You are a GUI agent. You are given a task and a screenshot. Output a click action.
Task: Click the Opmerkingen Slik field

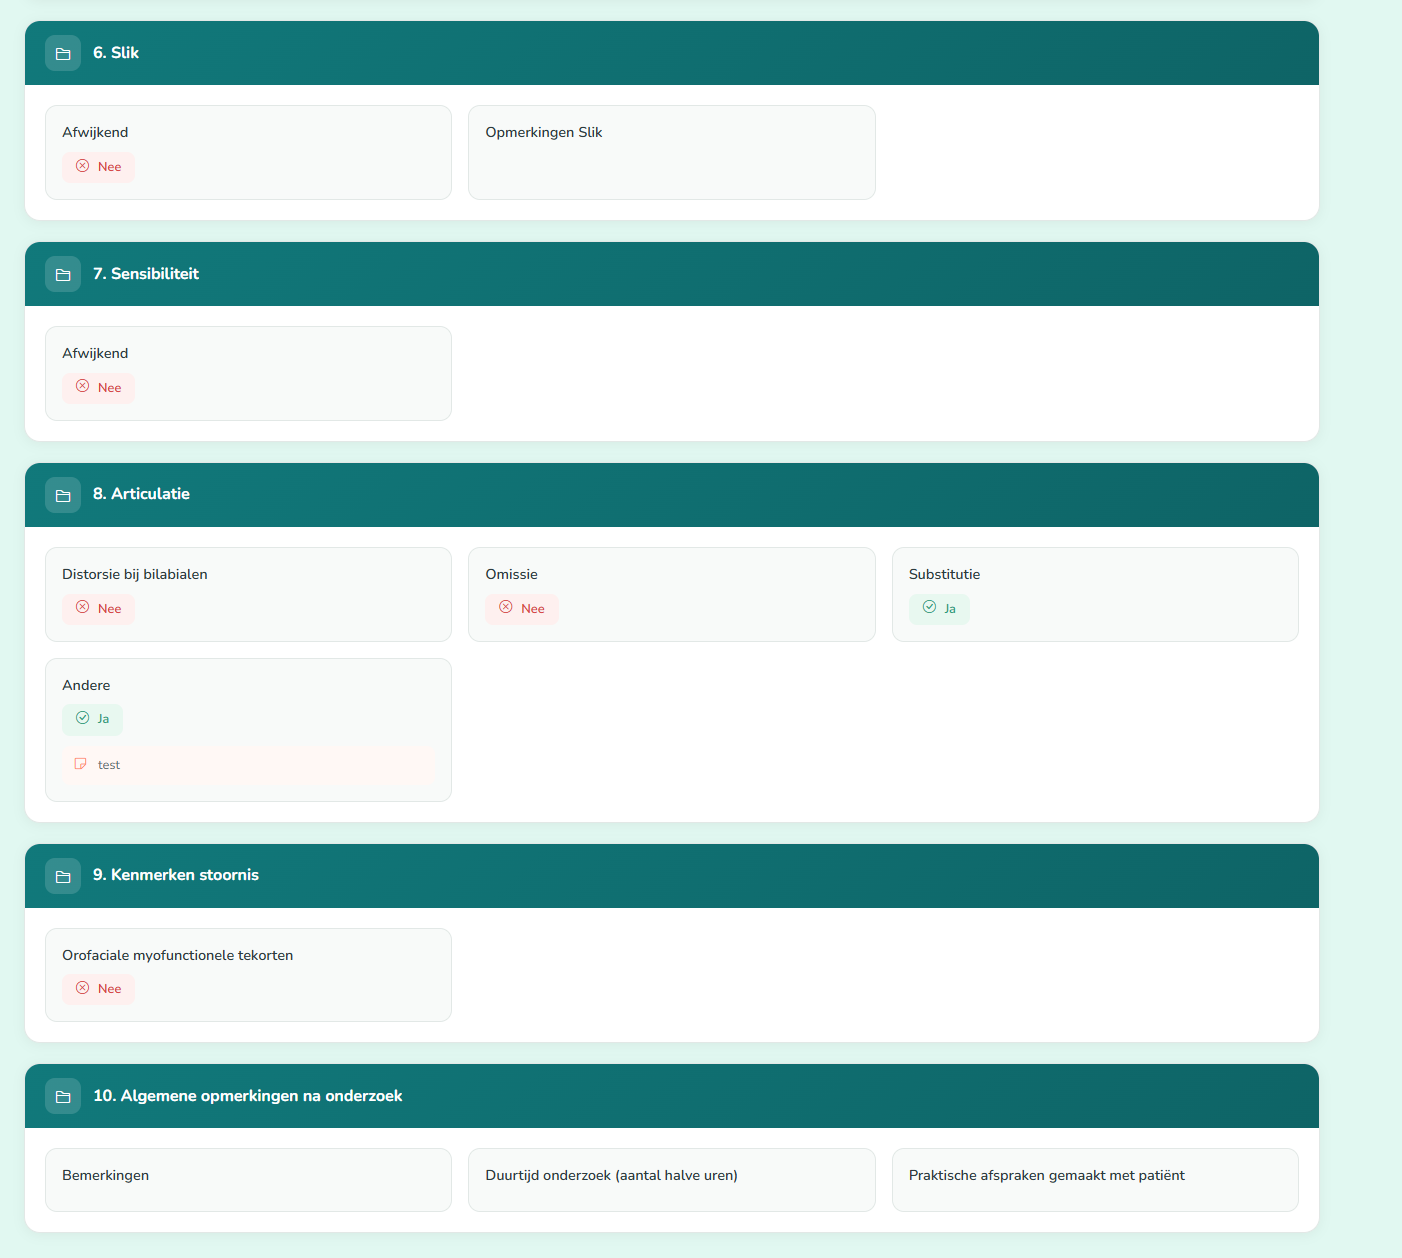pyautogui.click(x=671, y=153)
